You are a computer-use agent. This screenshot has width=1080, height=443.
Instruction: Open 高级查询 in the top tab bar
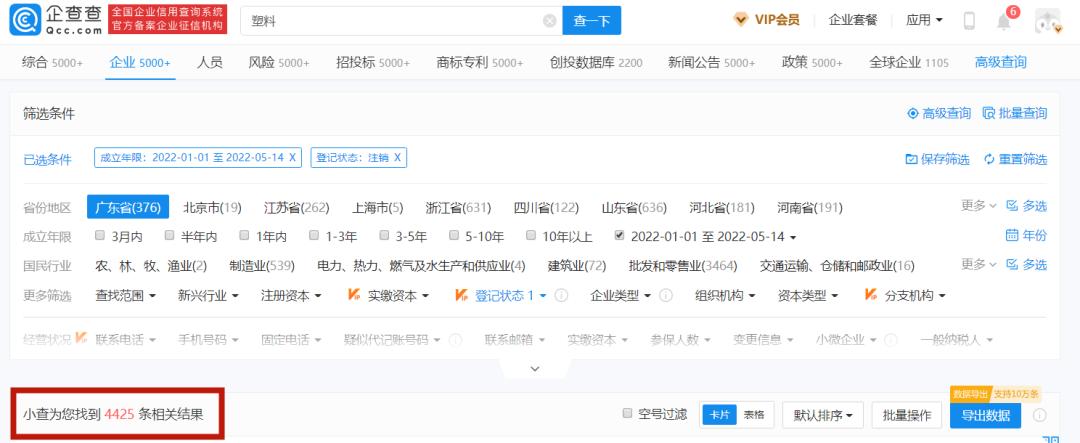click(1000, 63)
